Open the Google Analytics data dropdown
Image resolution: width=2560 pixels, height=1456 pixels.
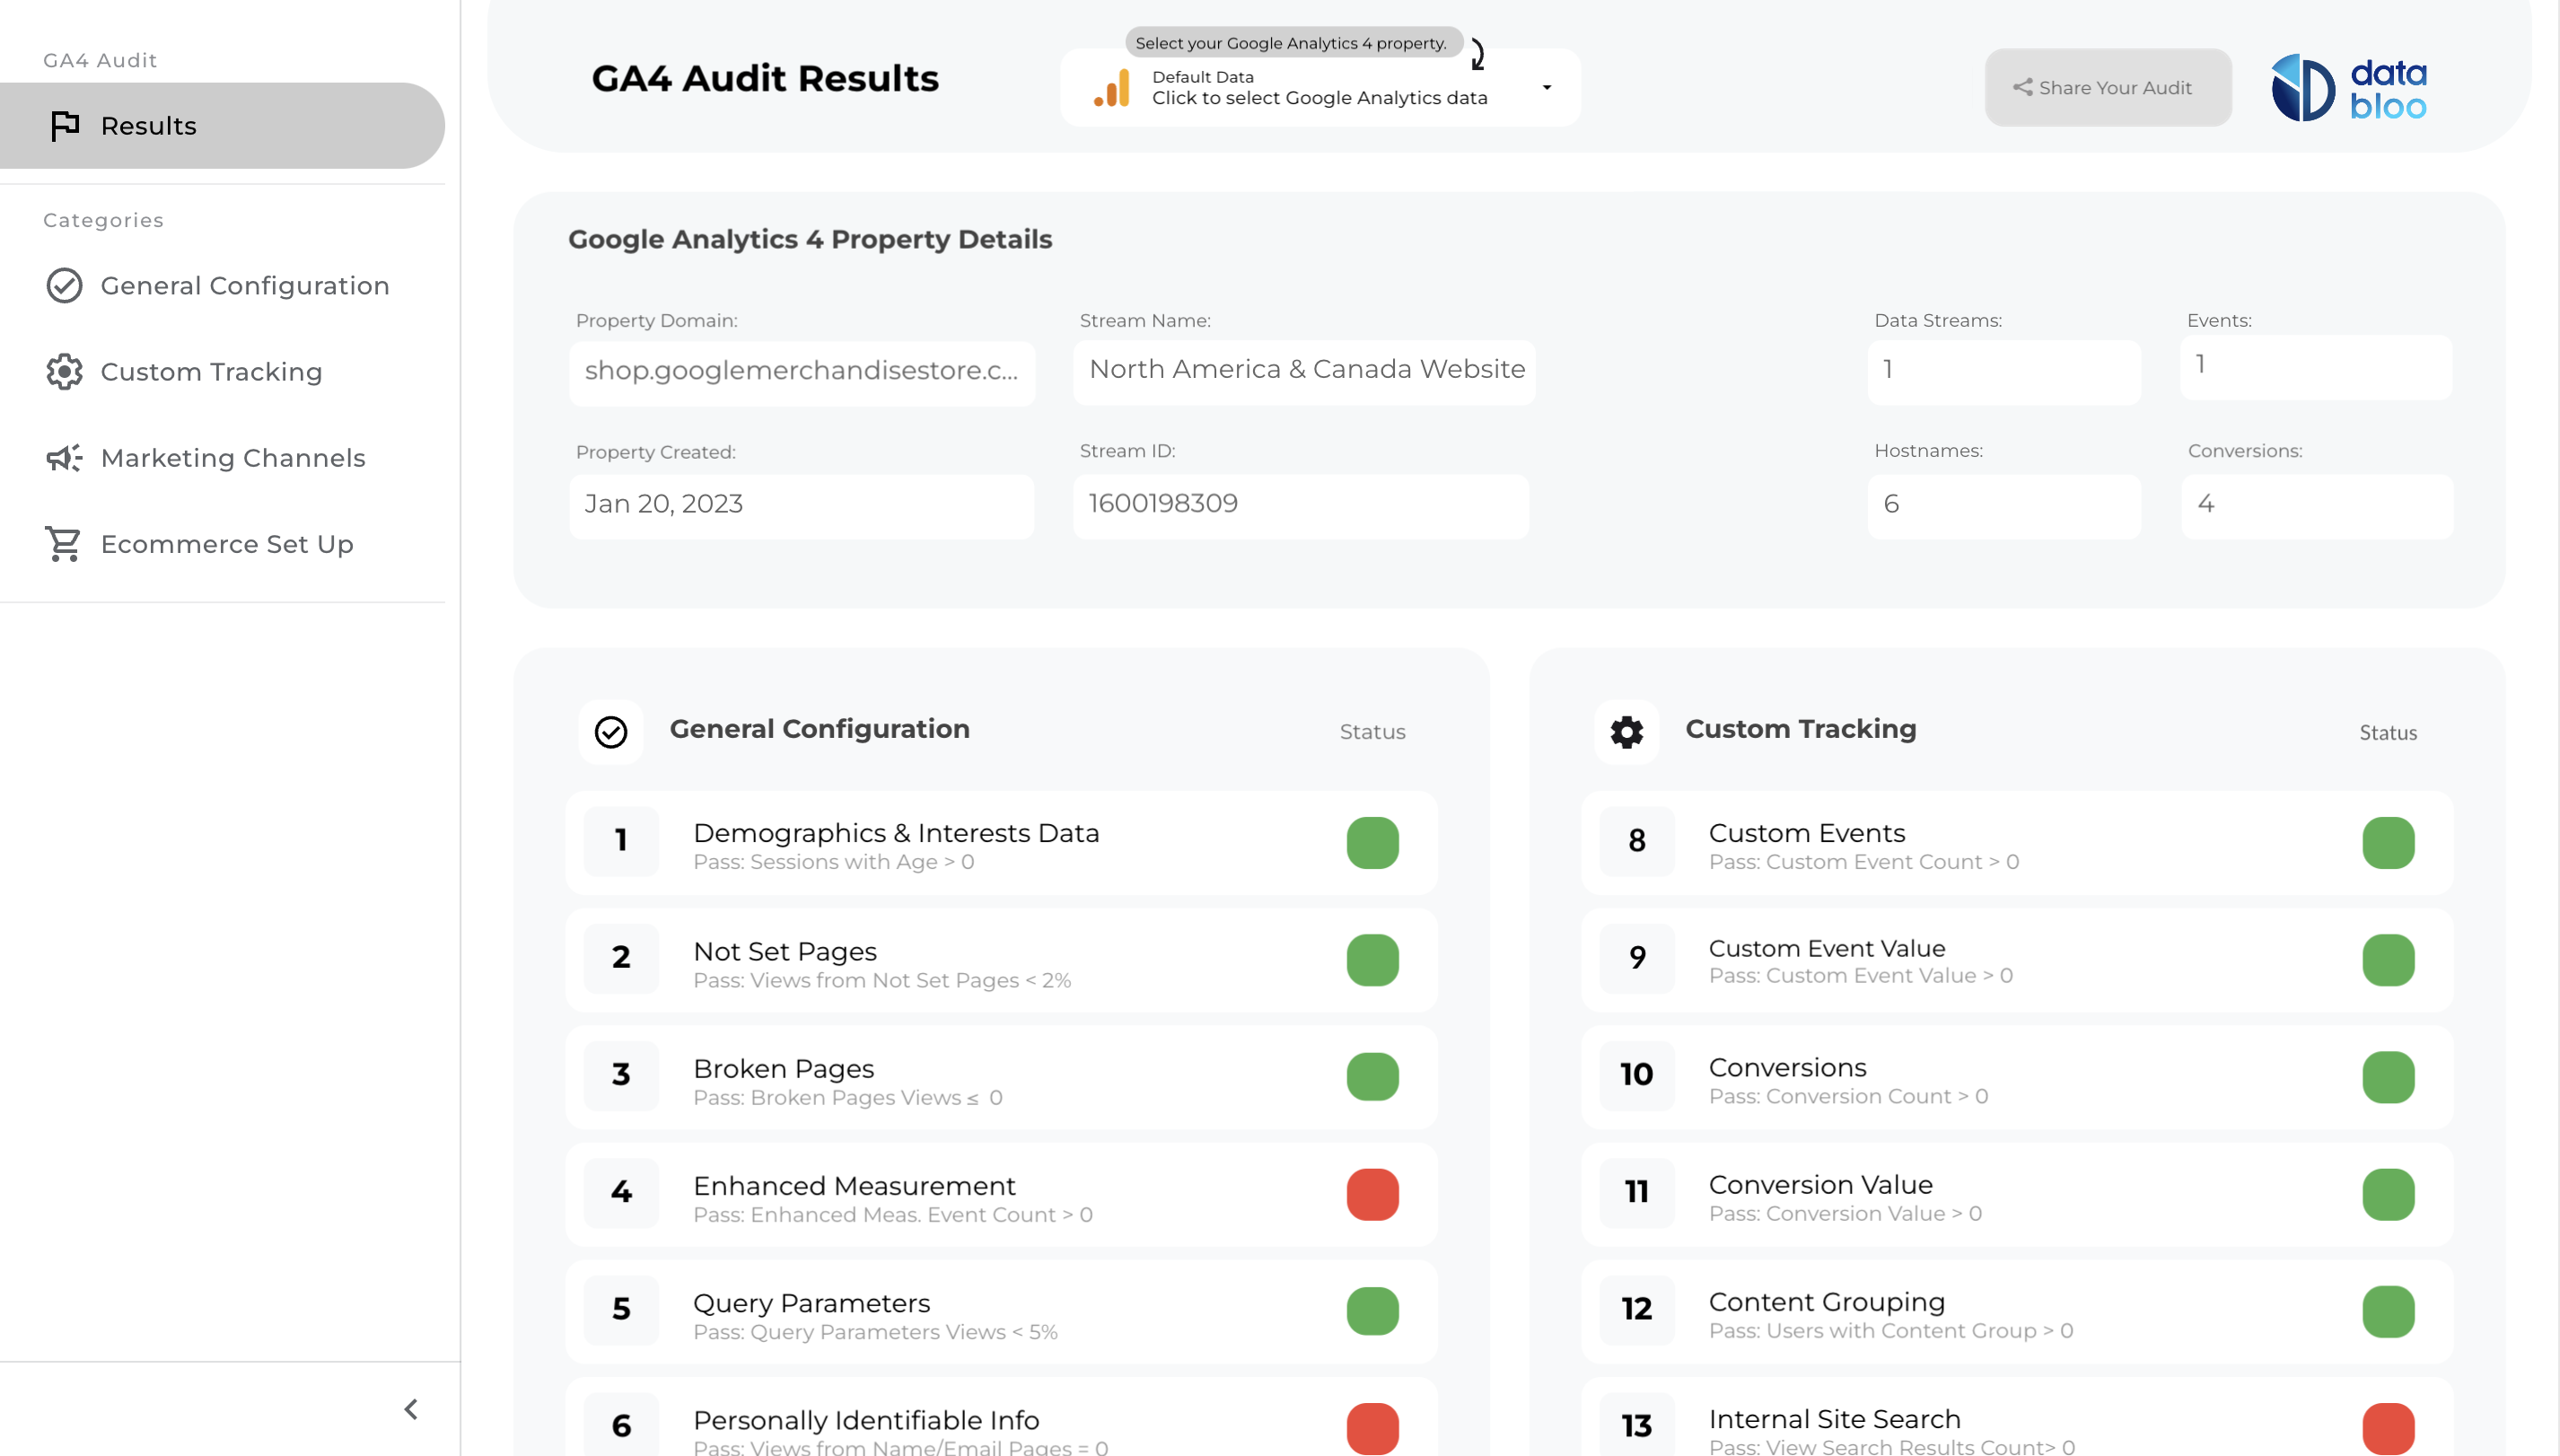click(x=1545, y=88)
